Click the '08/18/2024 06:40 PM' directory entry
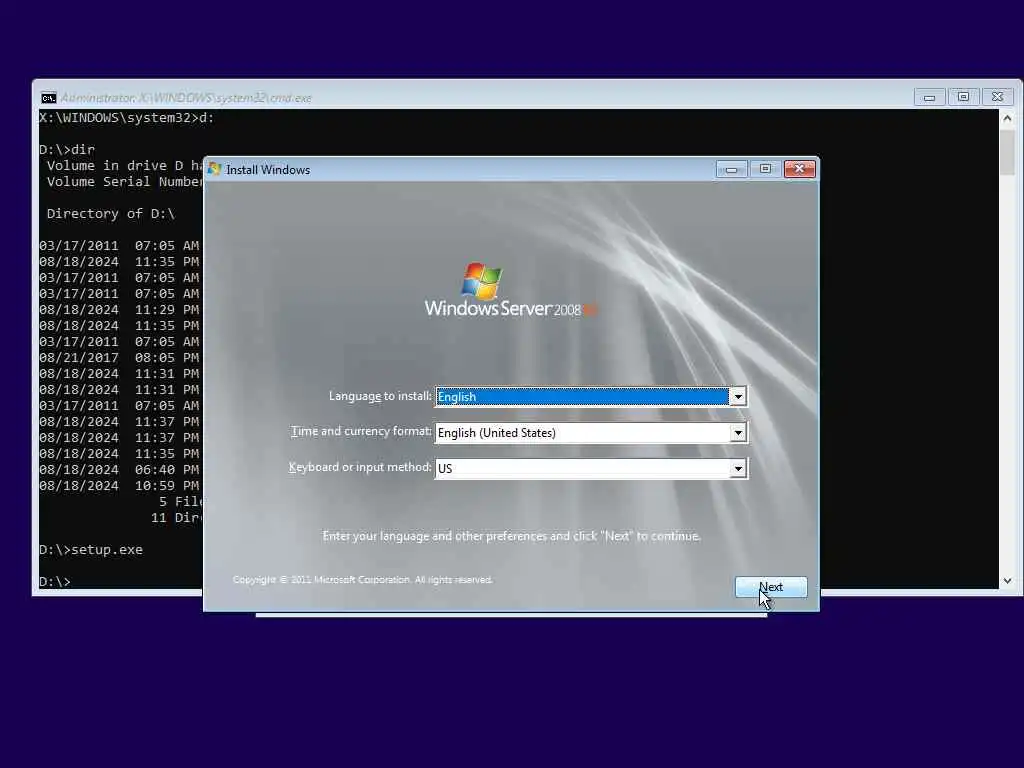 point(119,470)
